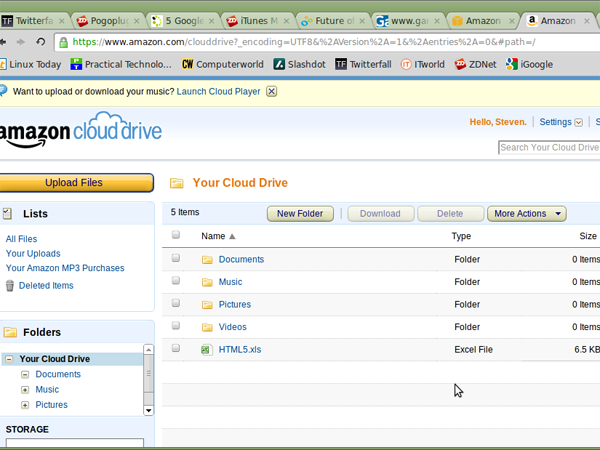Reload the page with the refresh icon

tap(40, 42)
